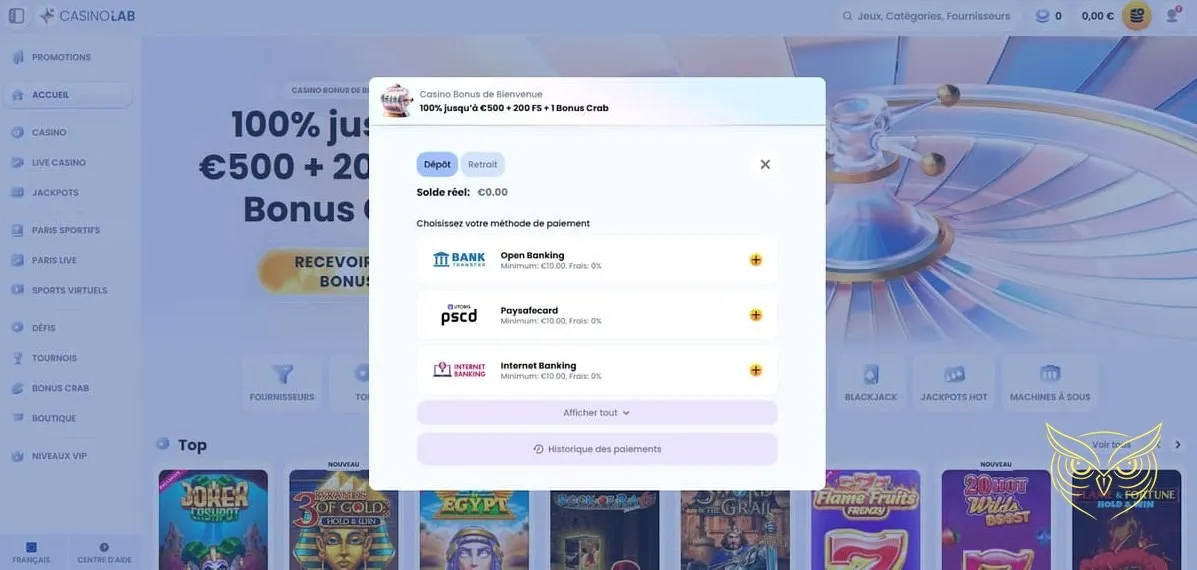Click the Open Banking method name
The width and height of the screenshot is (1197, 570).
coord(532,255)
